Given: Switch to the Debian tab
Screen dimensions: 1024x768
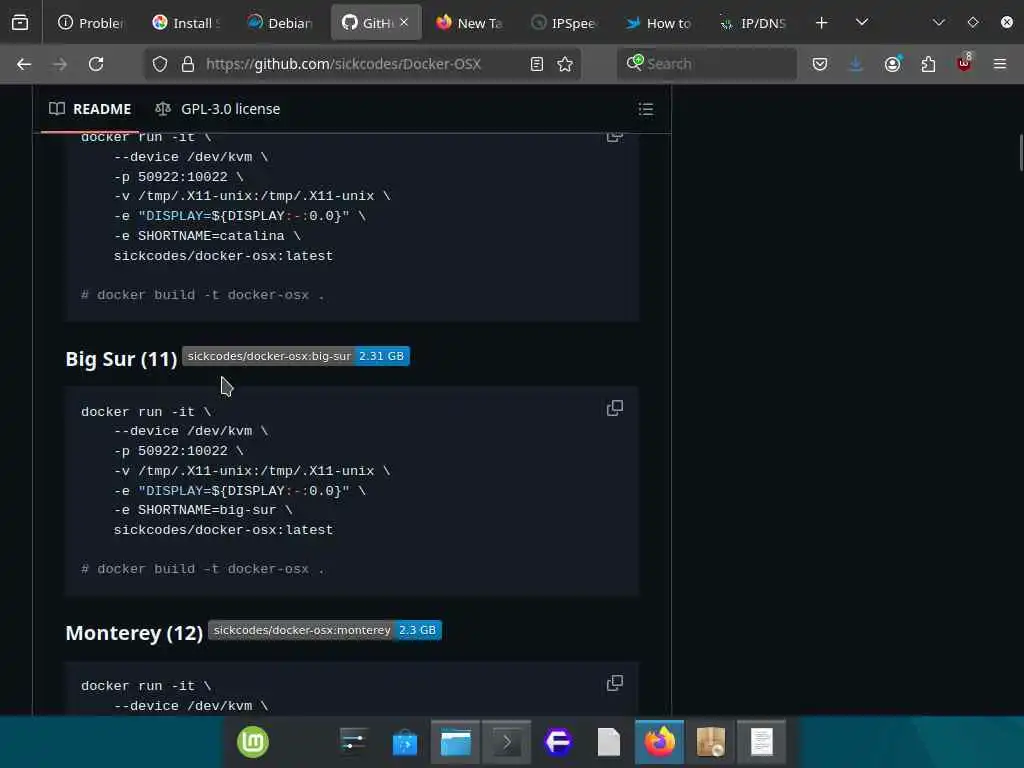Looking at the screenshot, I should pos(280,23).
